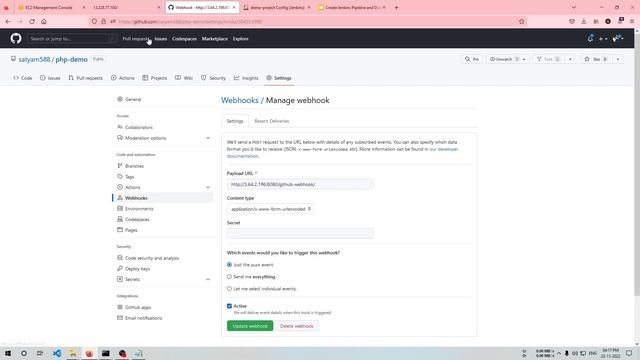Open the list all tabs chevron
The image size is (640, 360).
point(574,7)
